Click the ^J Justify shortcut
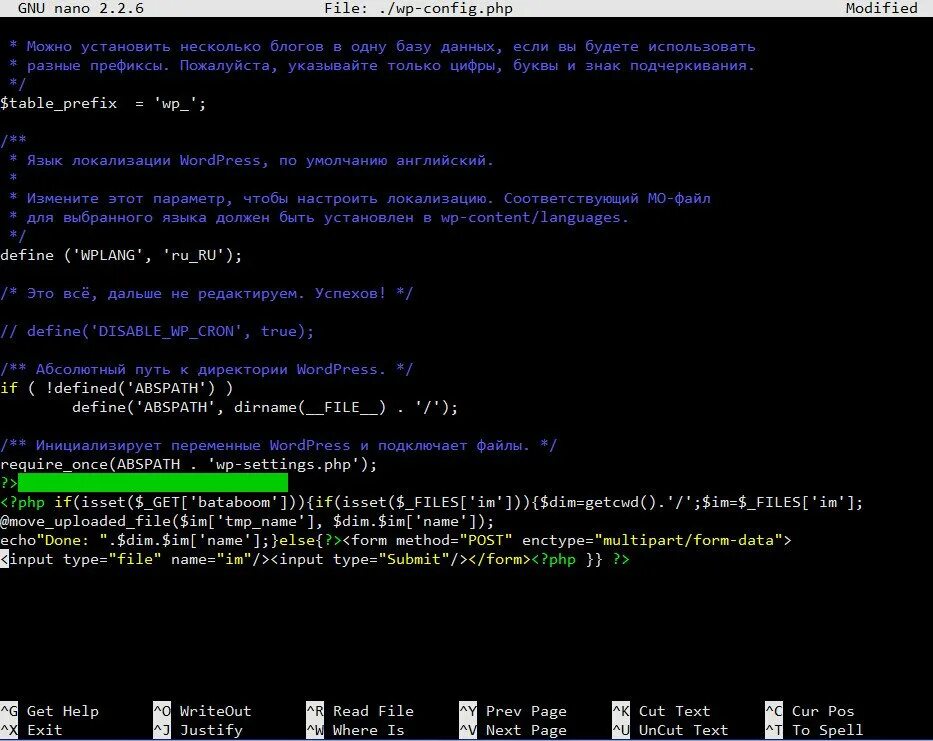933x741 pixels. [x=198, y=730]
